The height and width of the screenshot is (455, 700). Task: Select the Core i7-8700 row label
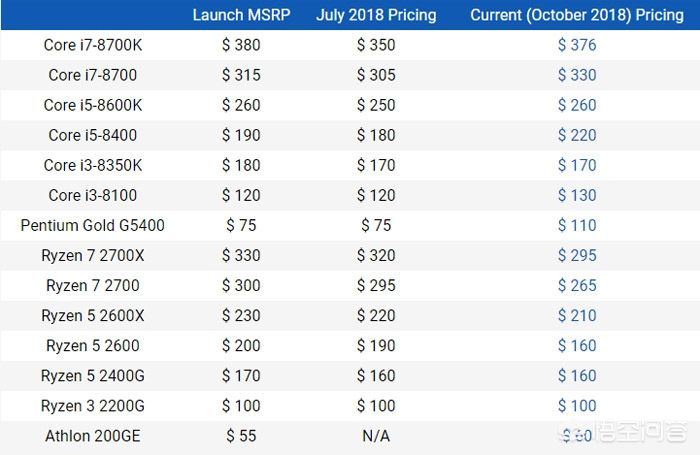[93, 75]
